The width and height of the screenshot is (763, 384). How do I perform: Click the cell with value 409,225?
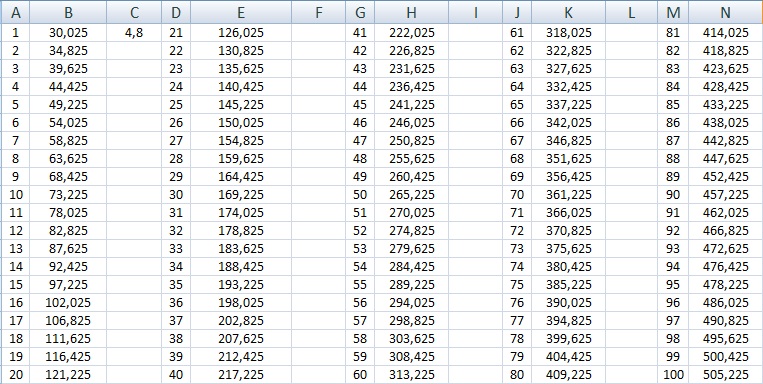568,375
